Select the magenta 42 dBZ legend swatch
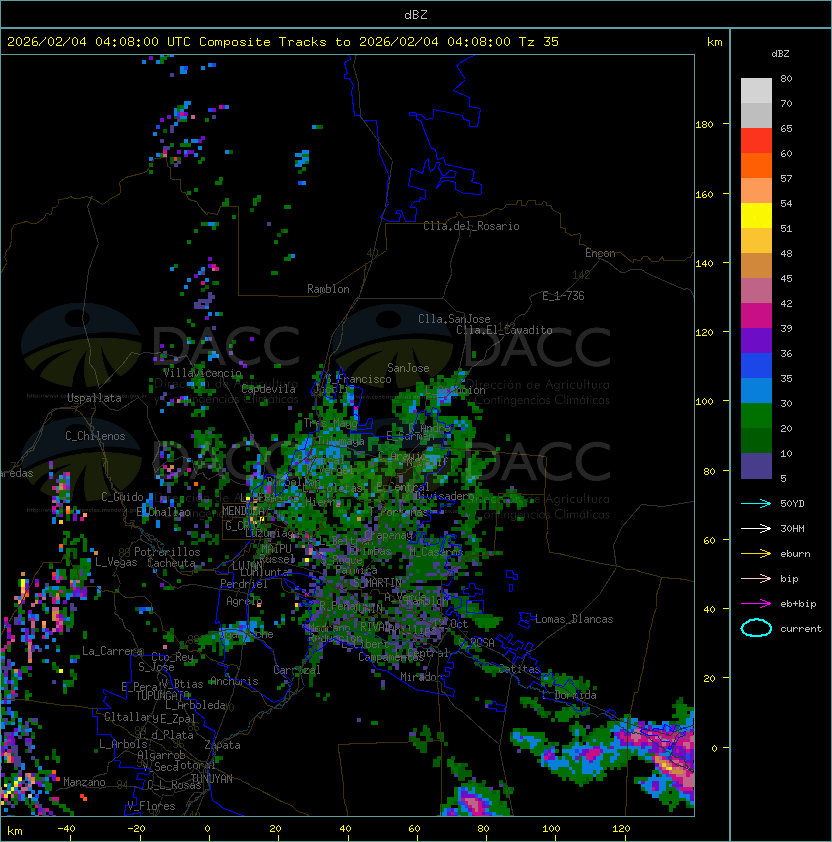 [756, 315]
